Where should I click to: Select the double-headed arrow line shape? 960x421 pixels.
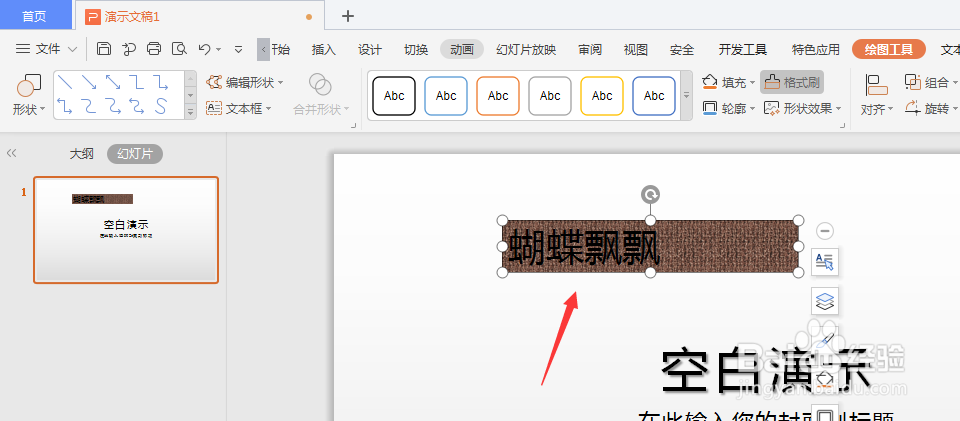113,82
